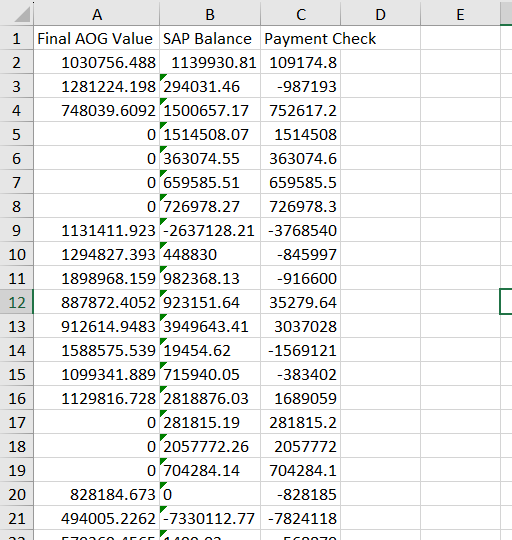Select cell with value -2637128.21
The height and width of the screenshot is (540, 512).
tap(210, 230)
